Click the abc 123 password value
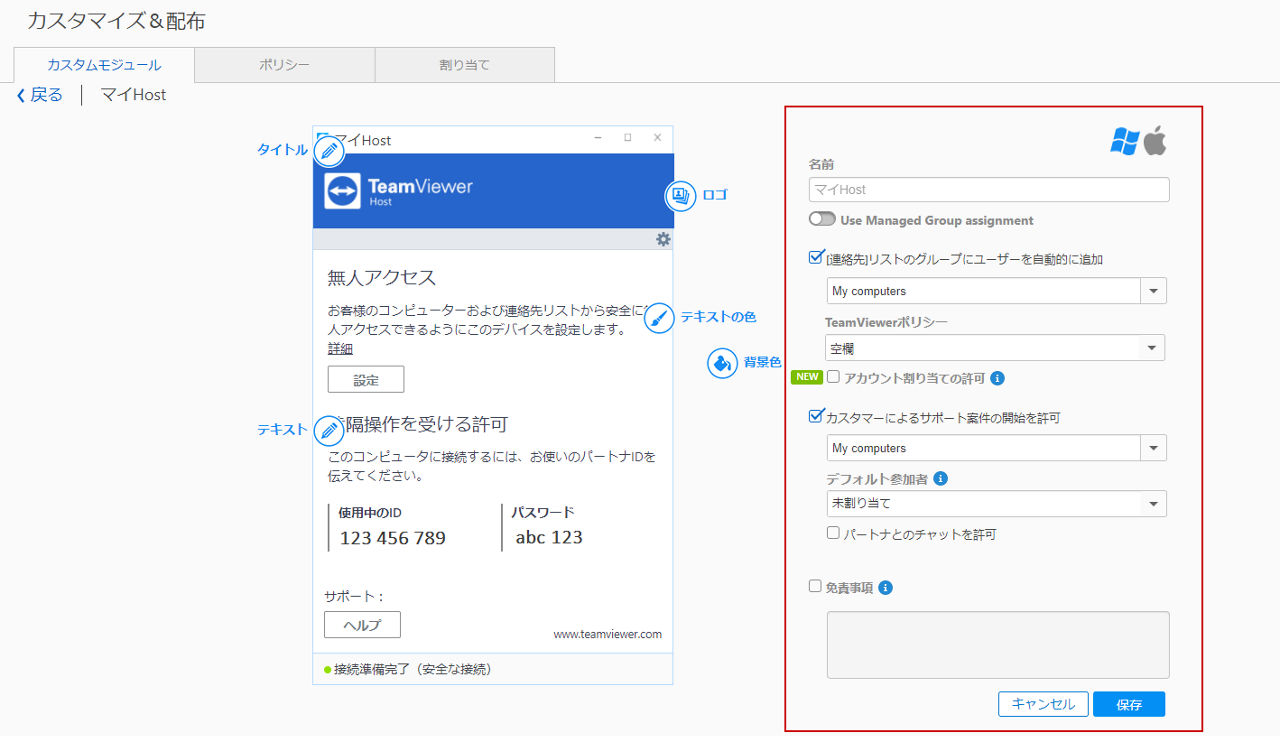Screen dimensions: 1280x736 pyautogui.click(x=549, y=537)
